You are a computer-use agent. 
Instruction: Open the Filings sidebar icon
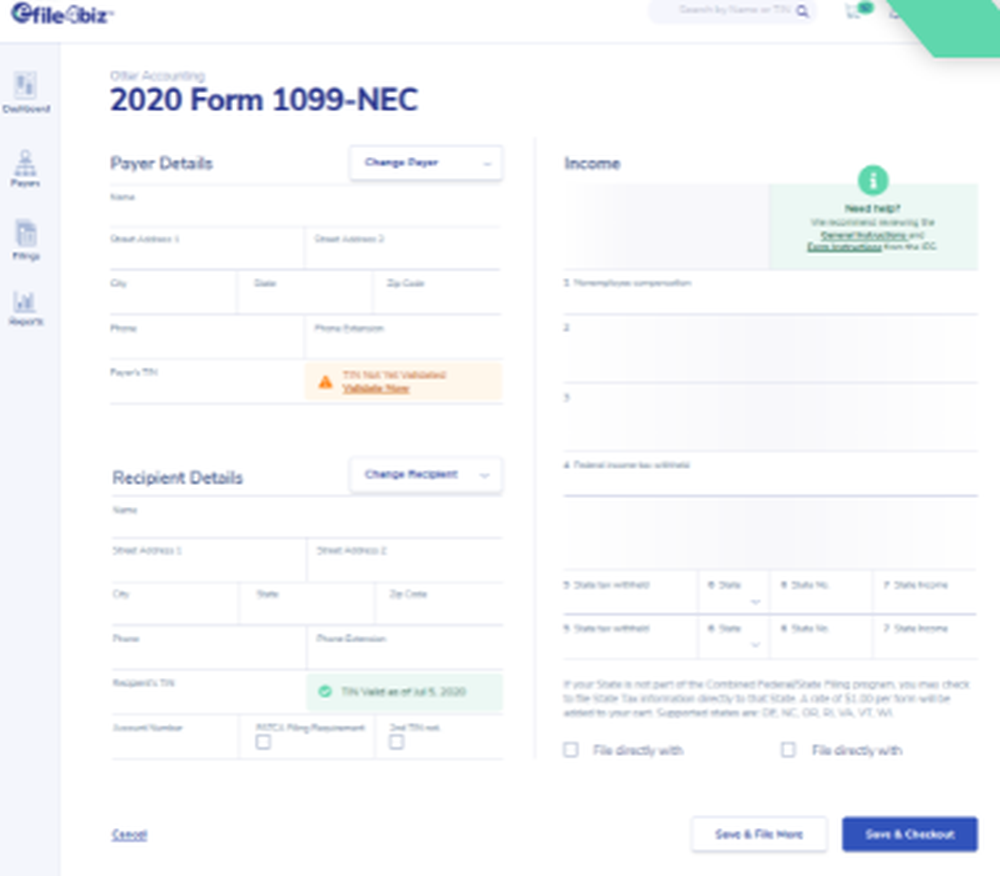(x=26, y=239)
